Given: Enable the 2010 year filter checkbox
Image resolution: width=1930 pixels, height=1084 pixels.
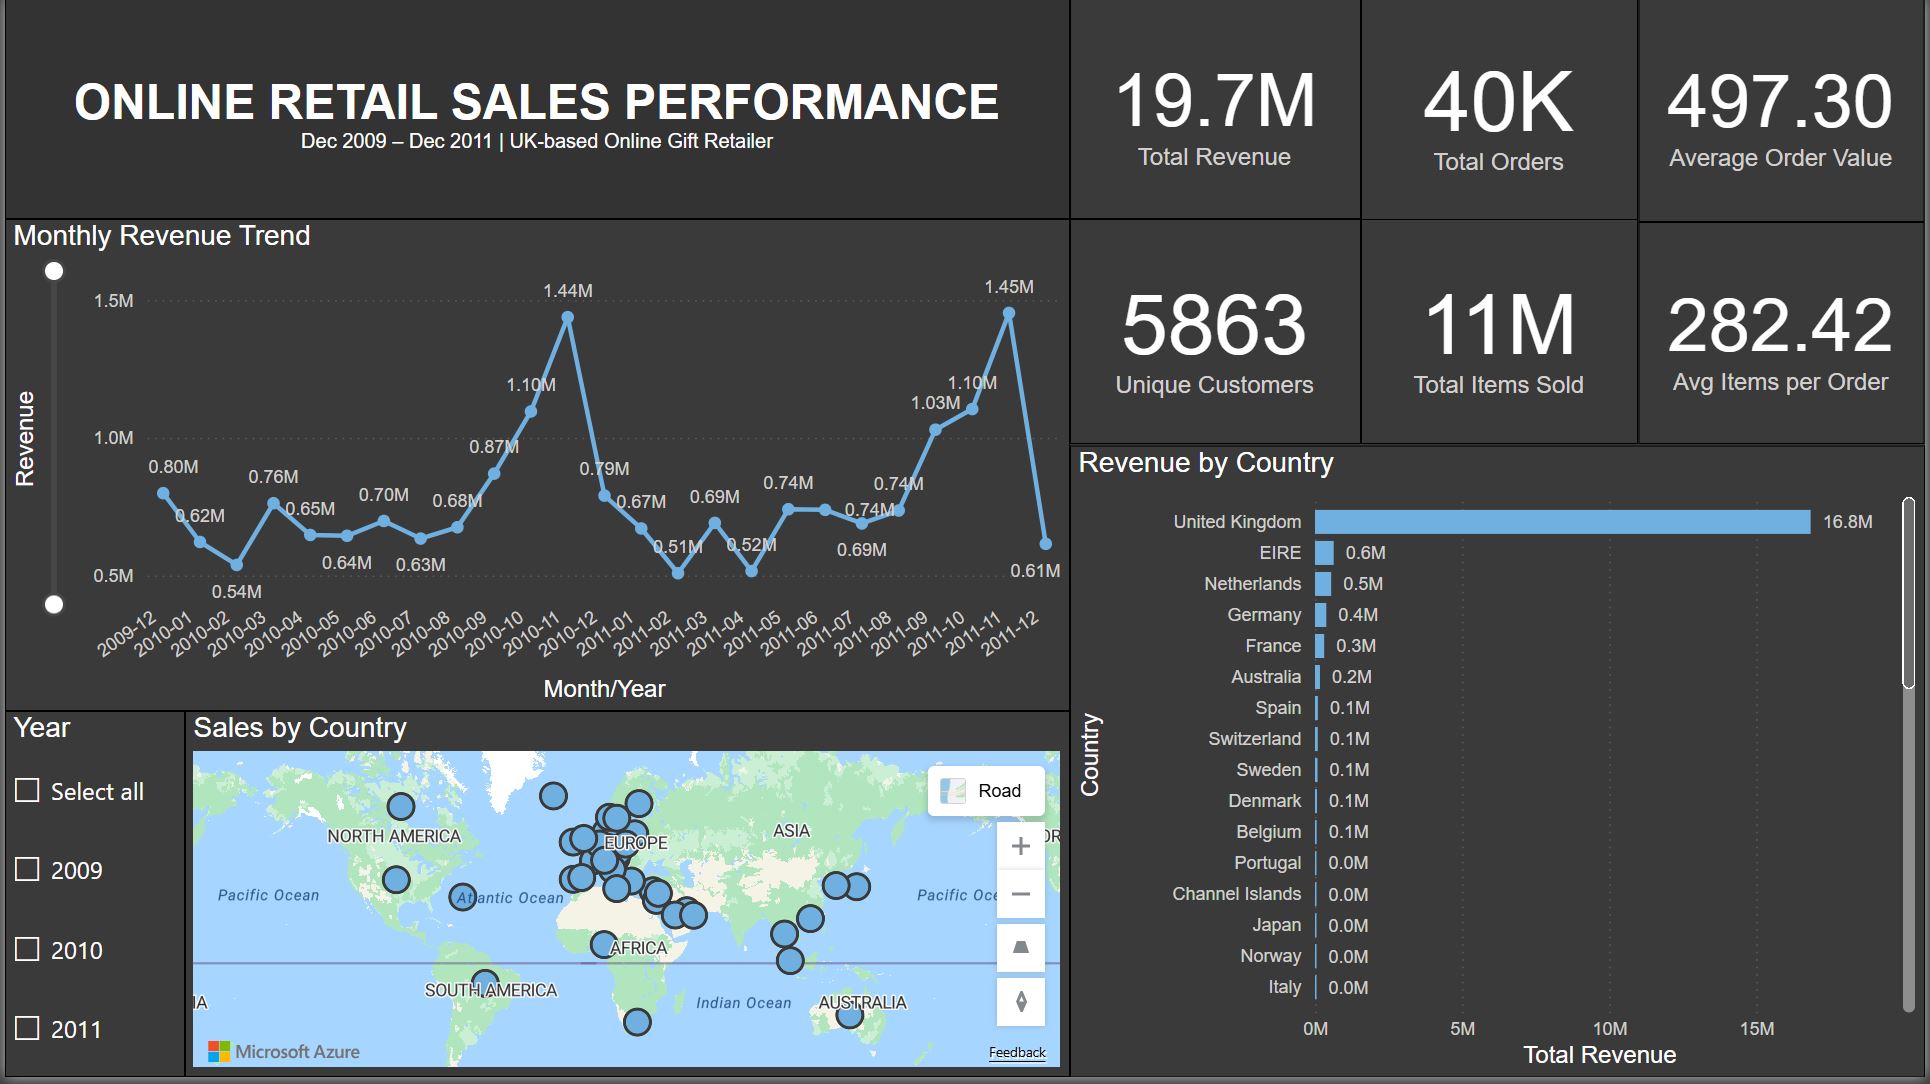Looking at the screenshot, I should [x=27, y=949].
